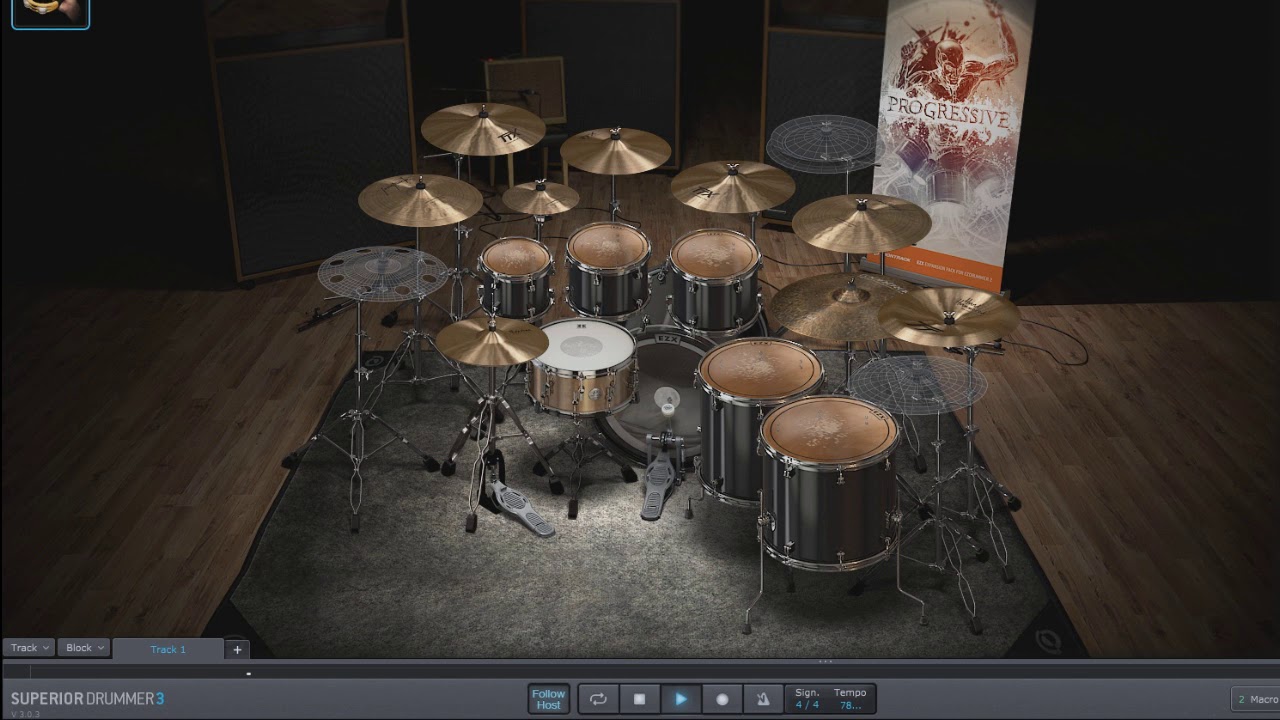
Task: Click the Progressive expansion banner
Action: tap(953, 140)
